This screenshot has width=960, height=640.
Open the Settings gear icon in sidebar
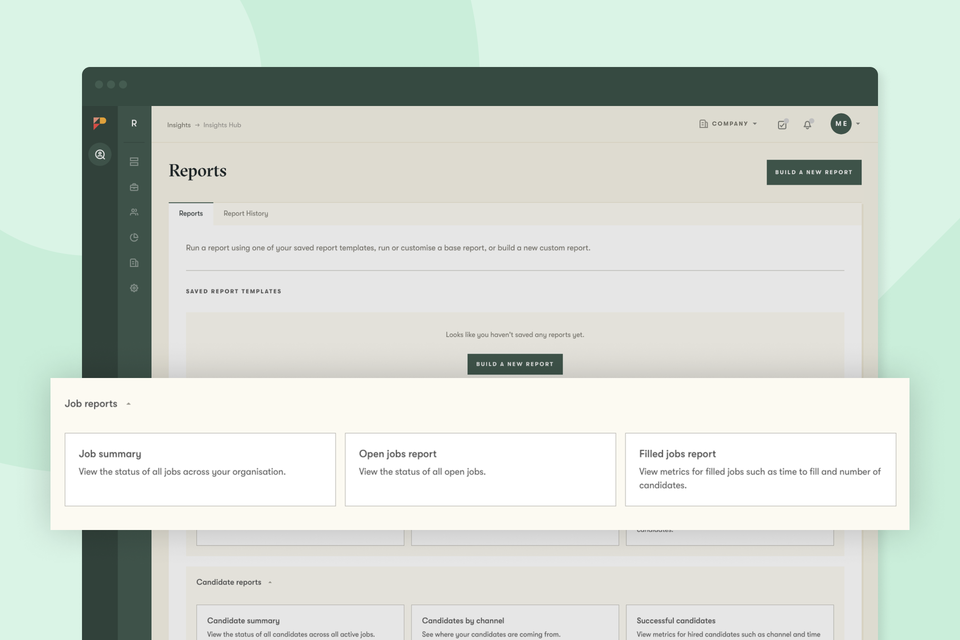133,288
